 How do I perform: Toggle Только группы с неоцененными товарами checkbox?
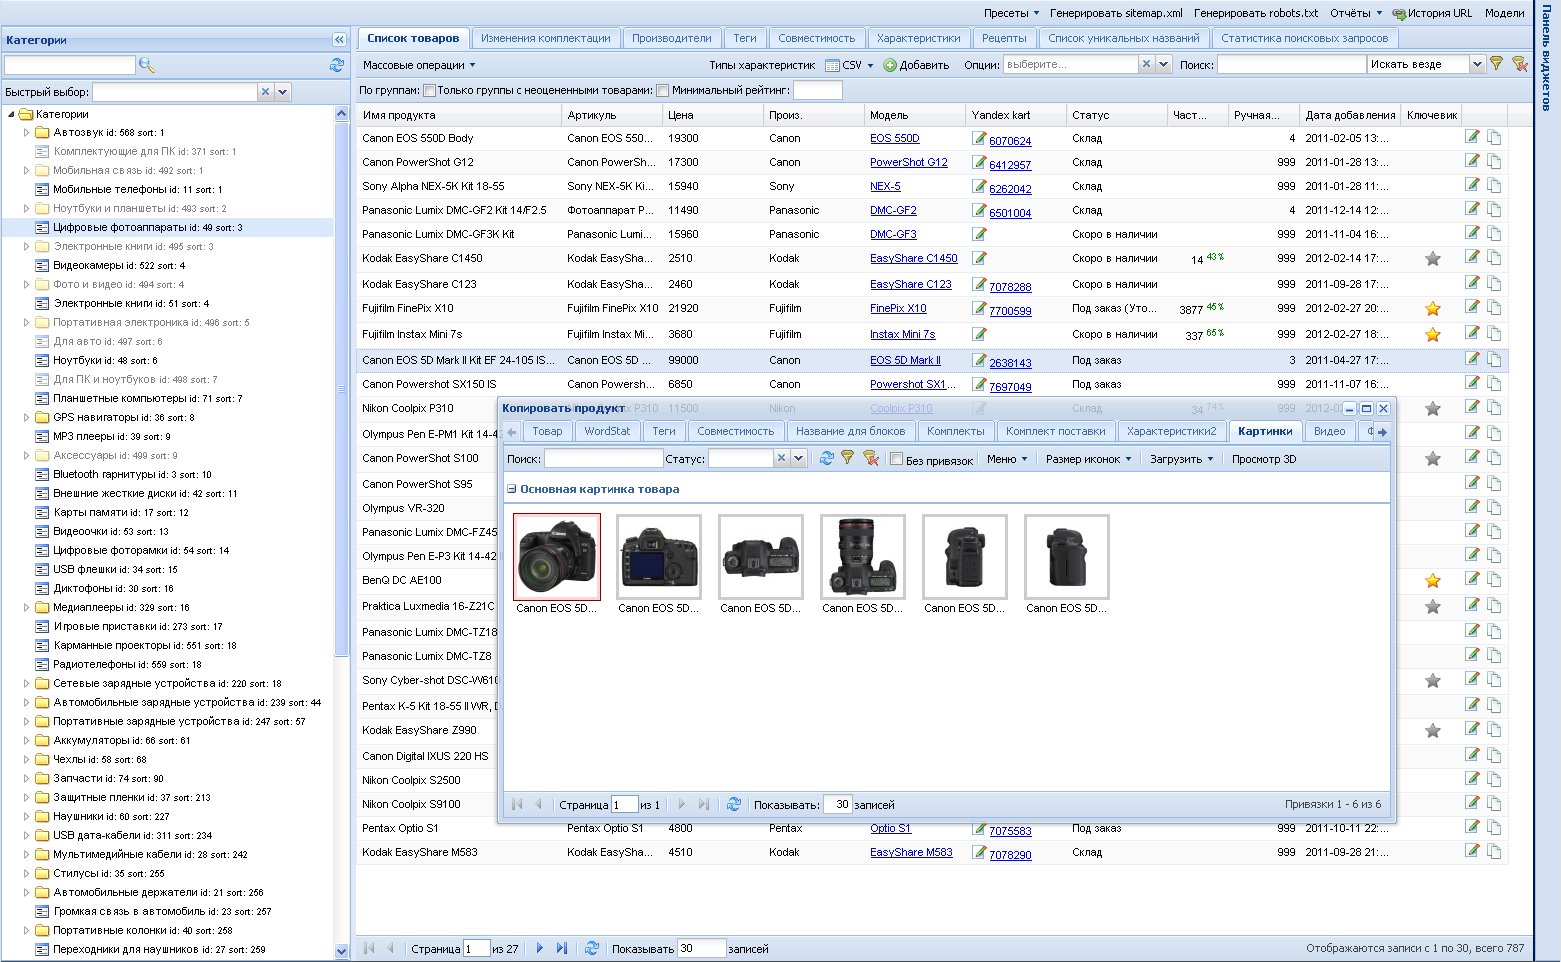[662, 91]
